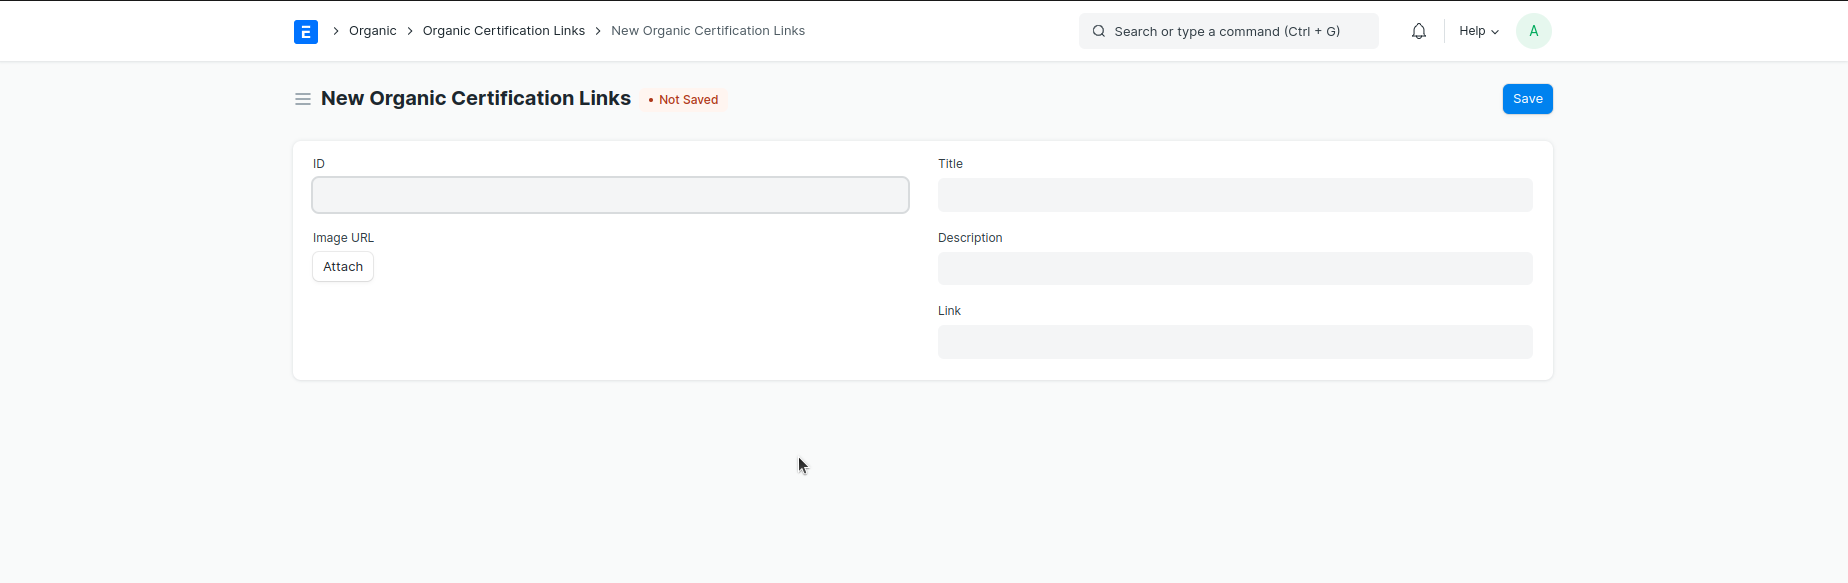This screenshot has width=1848, height=583.
Task: Expand the Help dropdown menu
Action: (x=1478, y=31)
